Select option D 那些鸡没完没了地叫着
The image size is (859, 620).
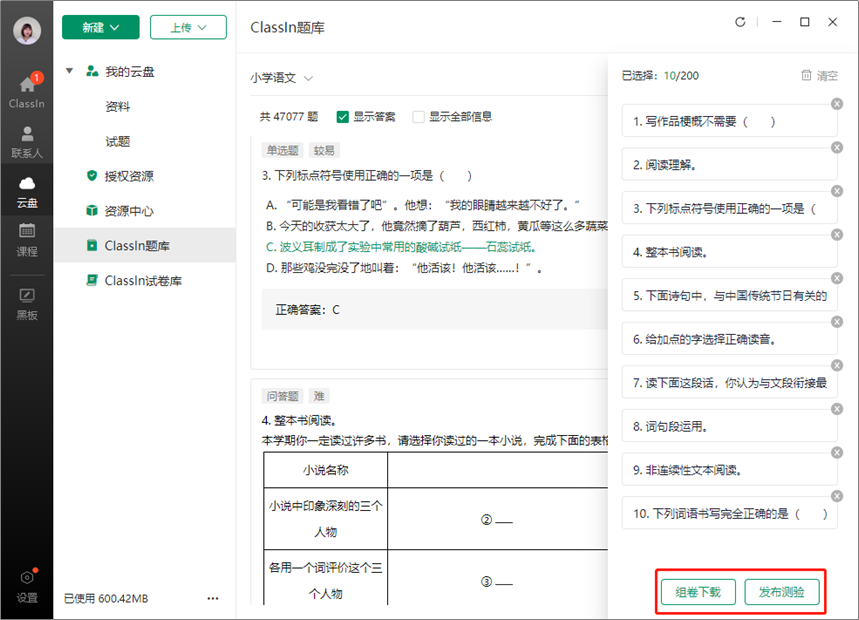[x=404, y=268]
